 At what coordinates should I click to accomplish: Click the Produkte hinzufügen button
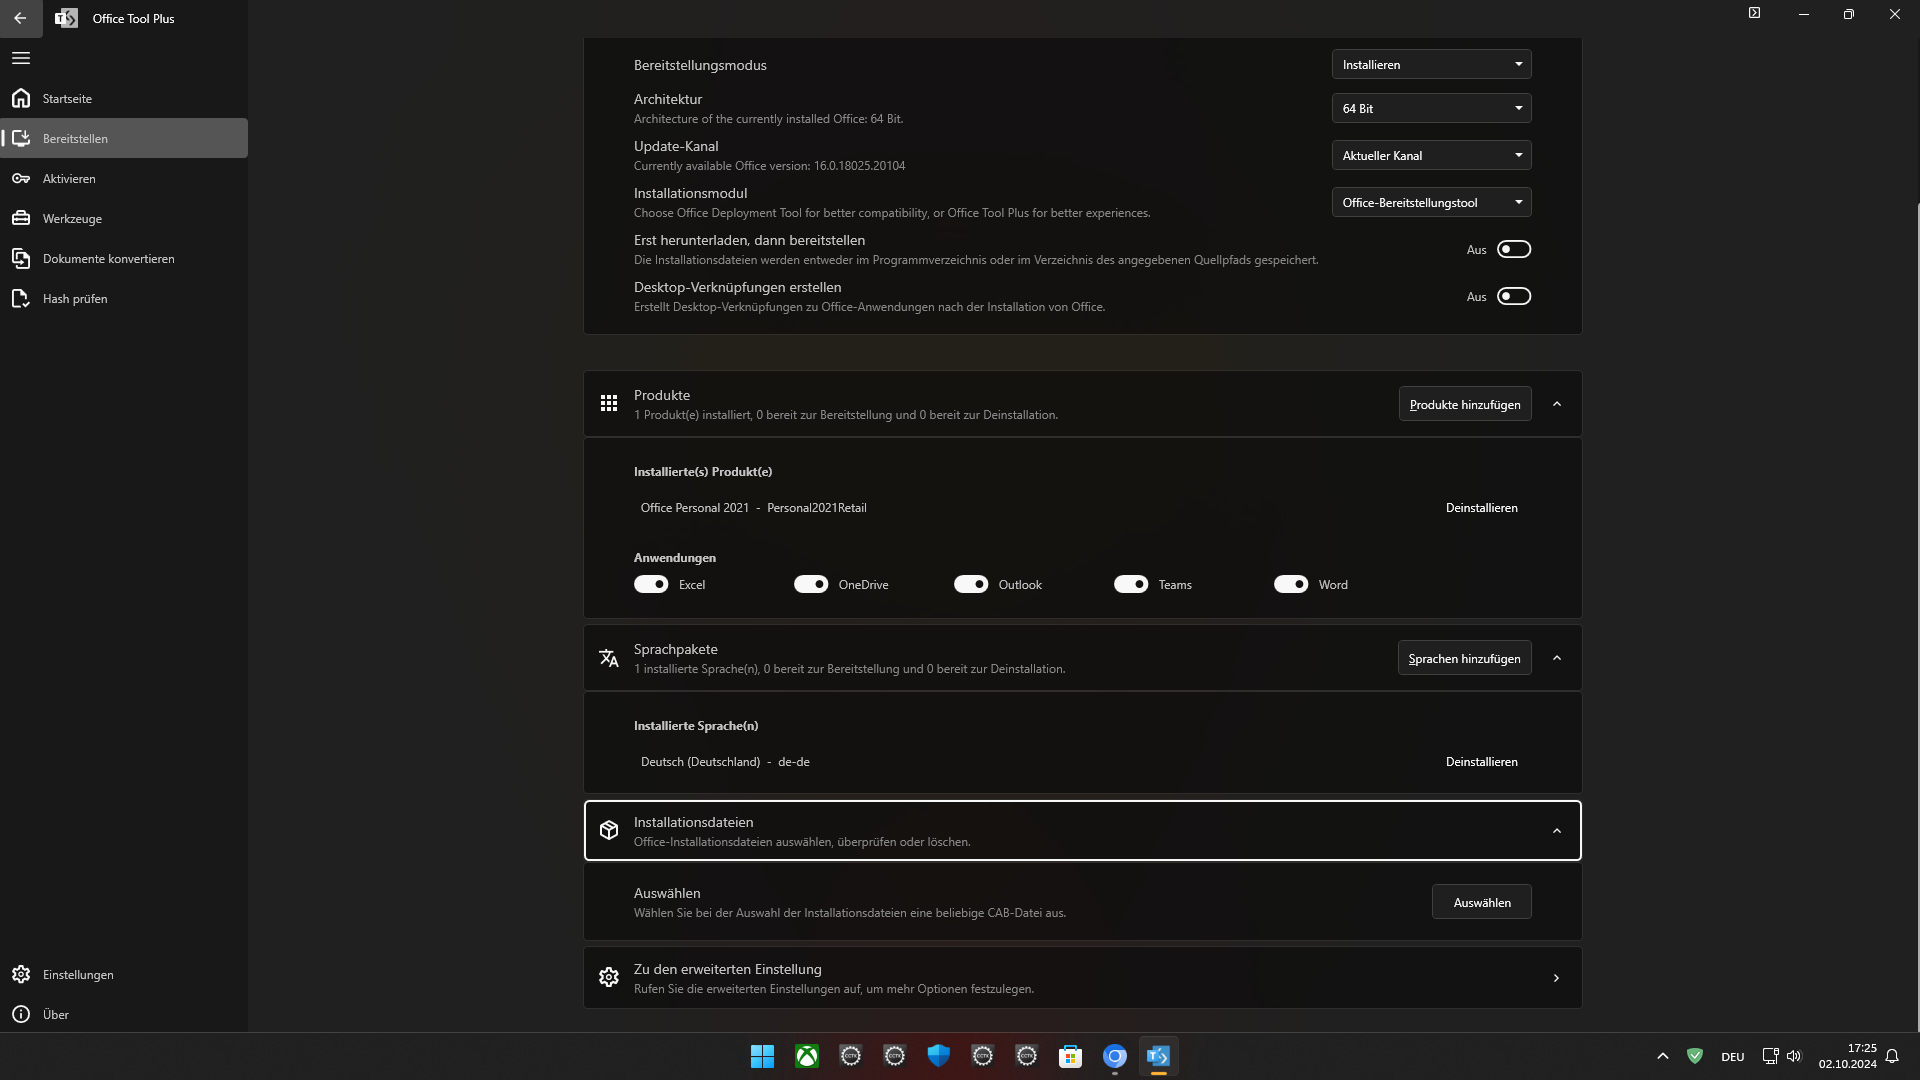(x=1464, y=404)
